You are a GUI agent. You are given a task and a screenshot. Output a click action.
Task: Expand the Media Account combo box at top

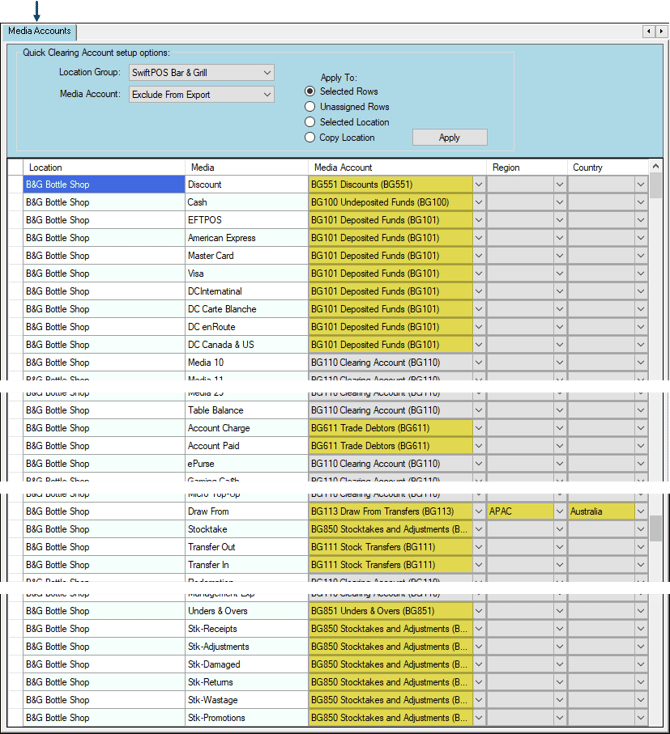point(266,95)
